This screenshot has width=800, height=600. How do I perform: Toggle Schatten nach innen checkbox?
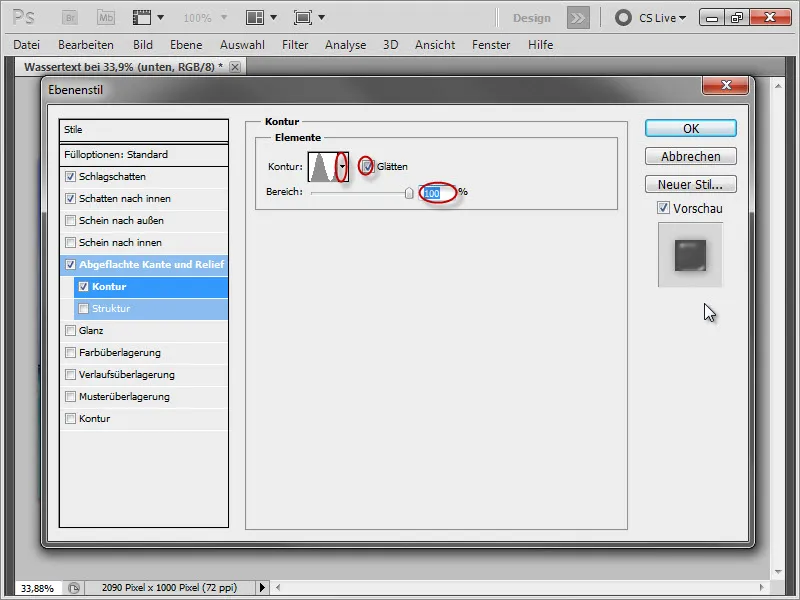click(70, 198)
